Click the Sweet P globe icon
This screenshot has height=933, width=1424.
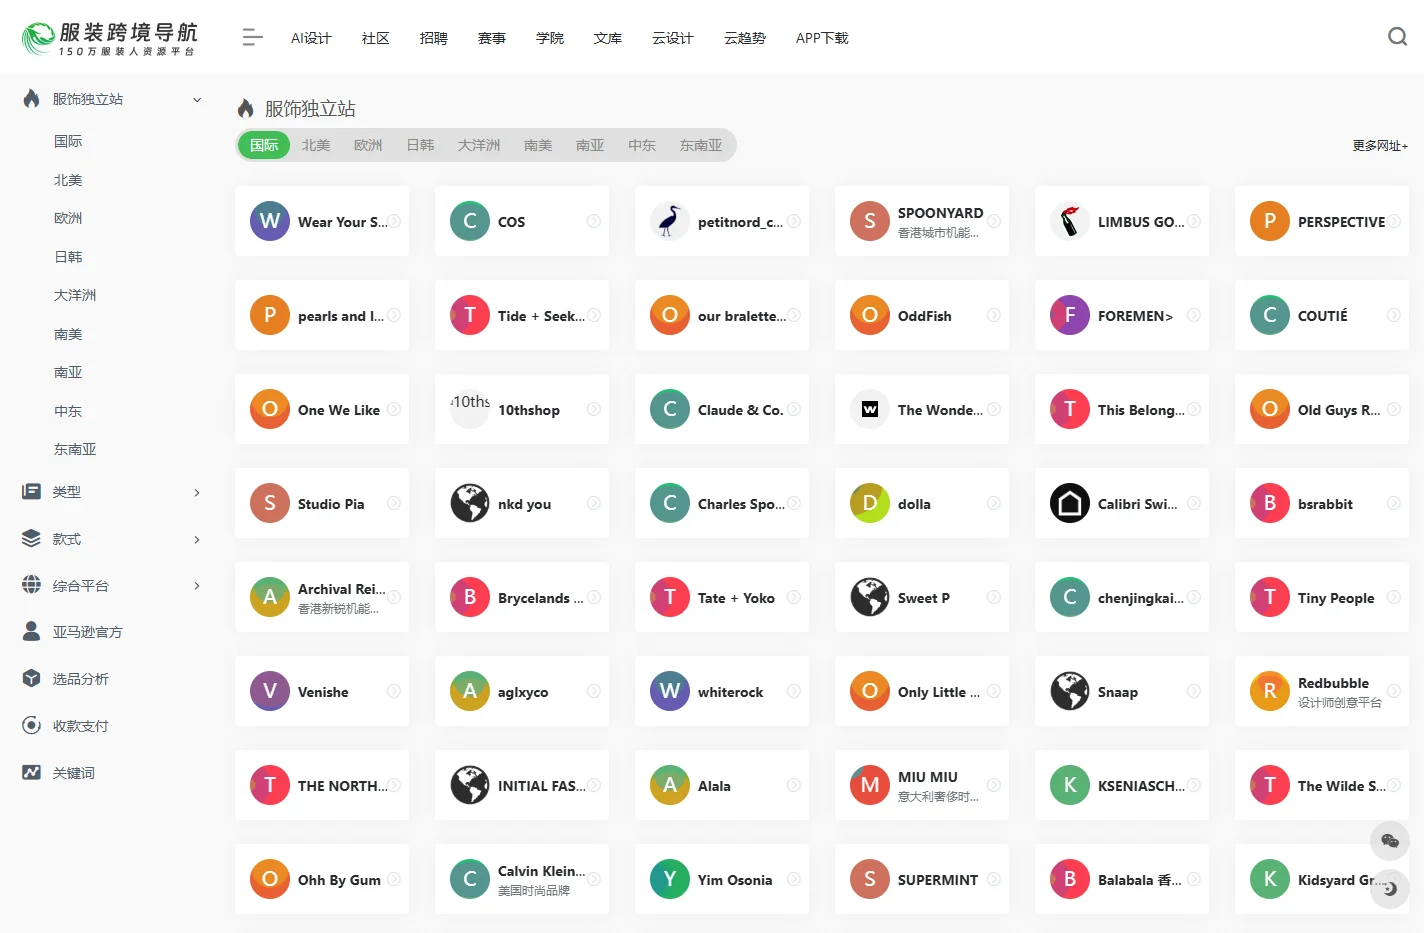coord(870,597)
